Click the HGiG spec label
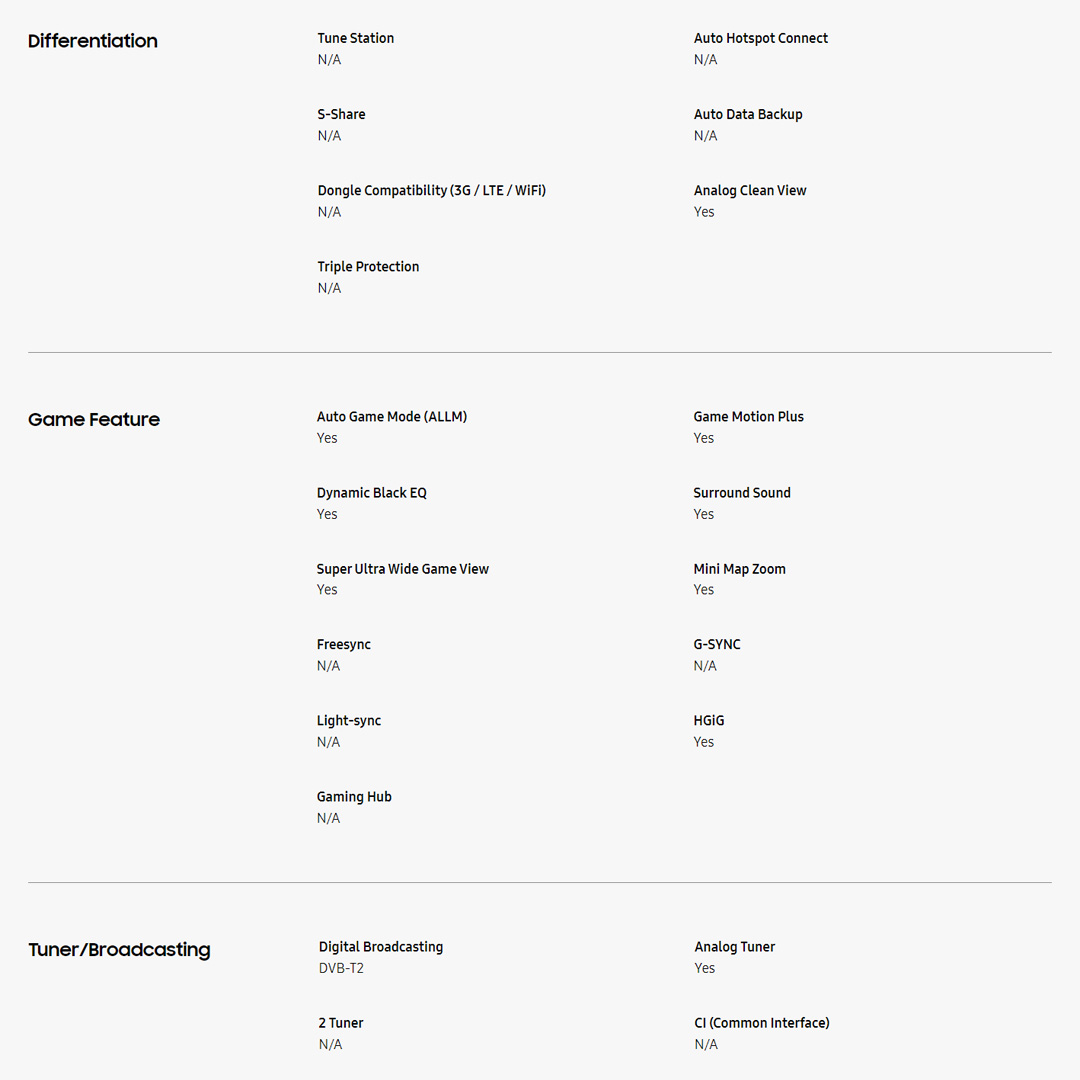Viewport: 1080px width, 1080px height. 709,720
